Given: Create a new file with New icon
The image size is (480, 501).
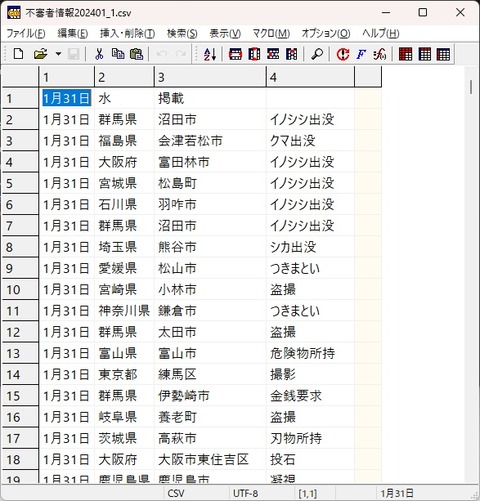Looking at the screenshot, I should click(18, 54).
